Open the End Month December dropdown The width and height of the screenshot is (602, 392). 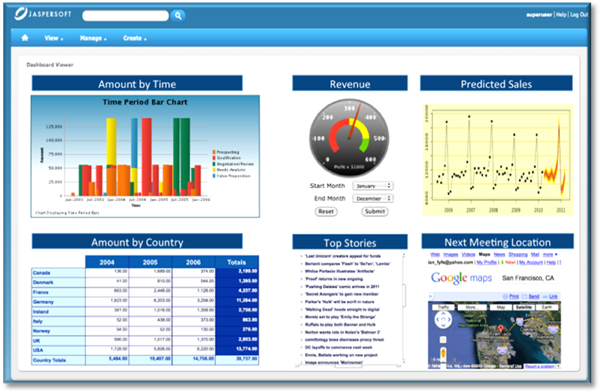[x=373, y=198]
